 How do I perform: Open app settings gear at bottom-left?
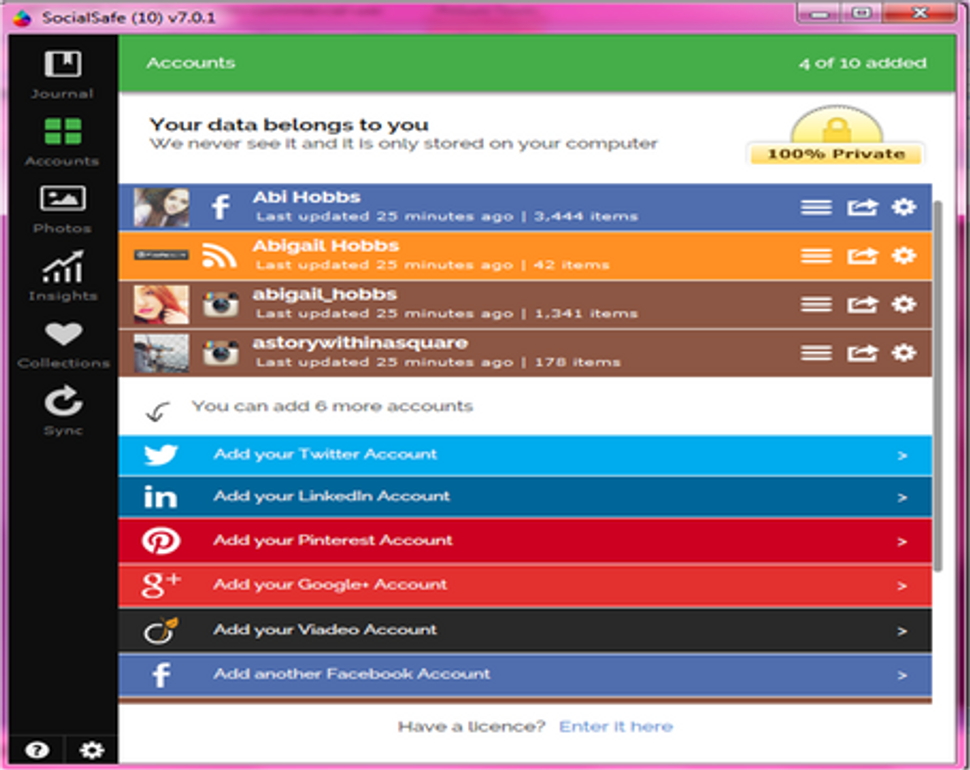[x=92, y=750]
